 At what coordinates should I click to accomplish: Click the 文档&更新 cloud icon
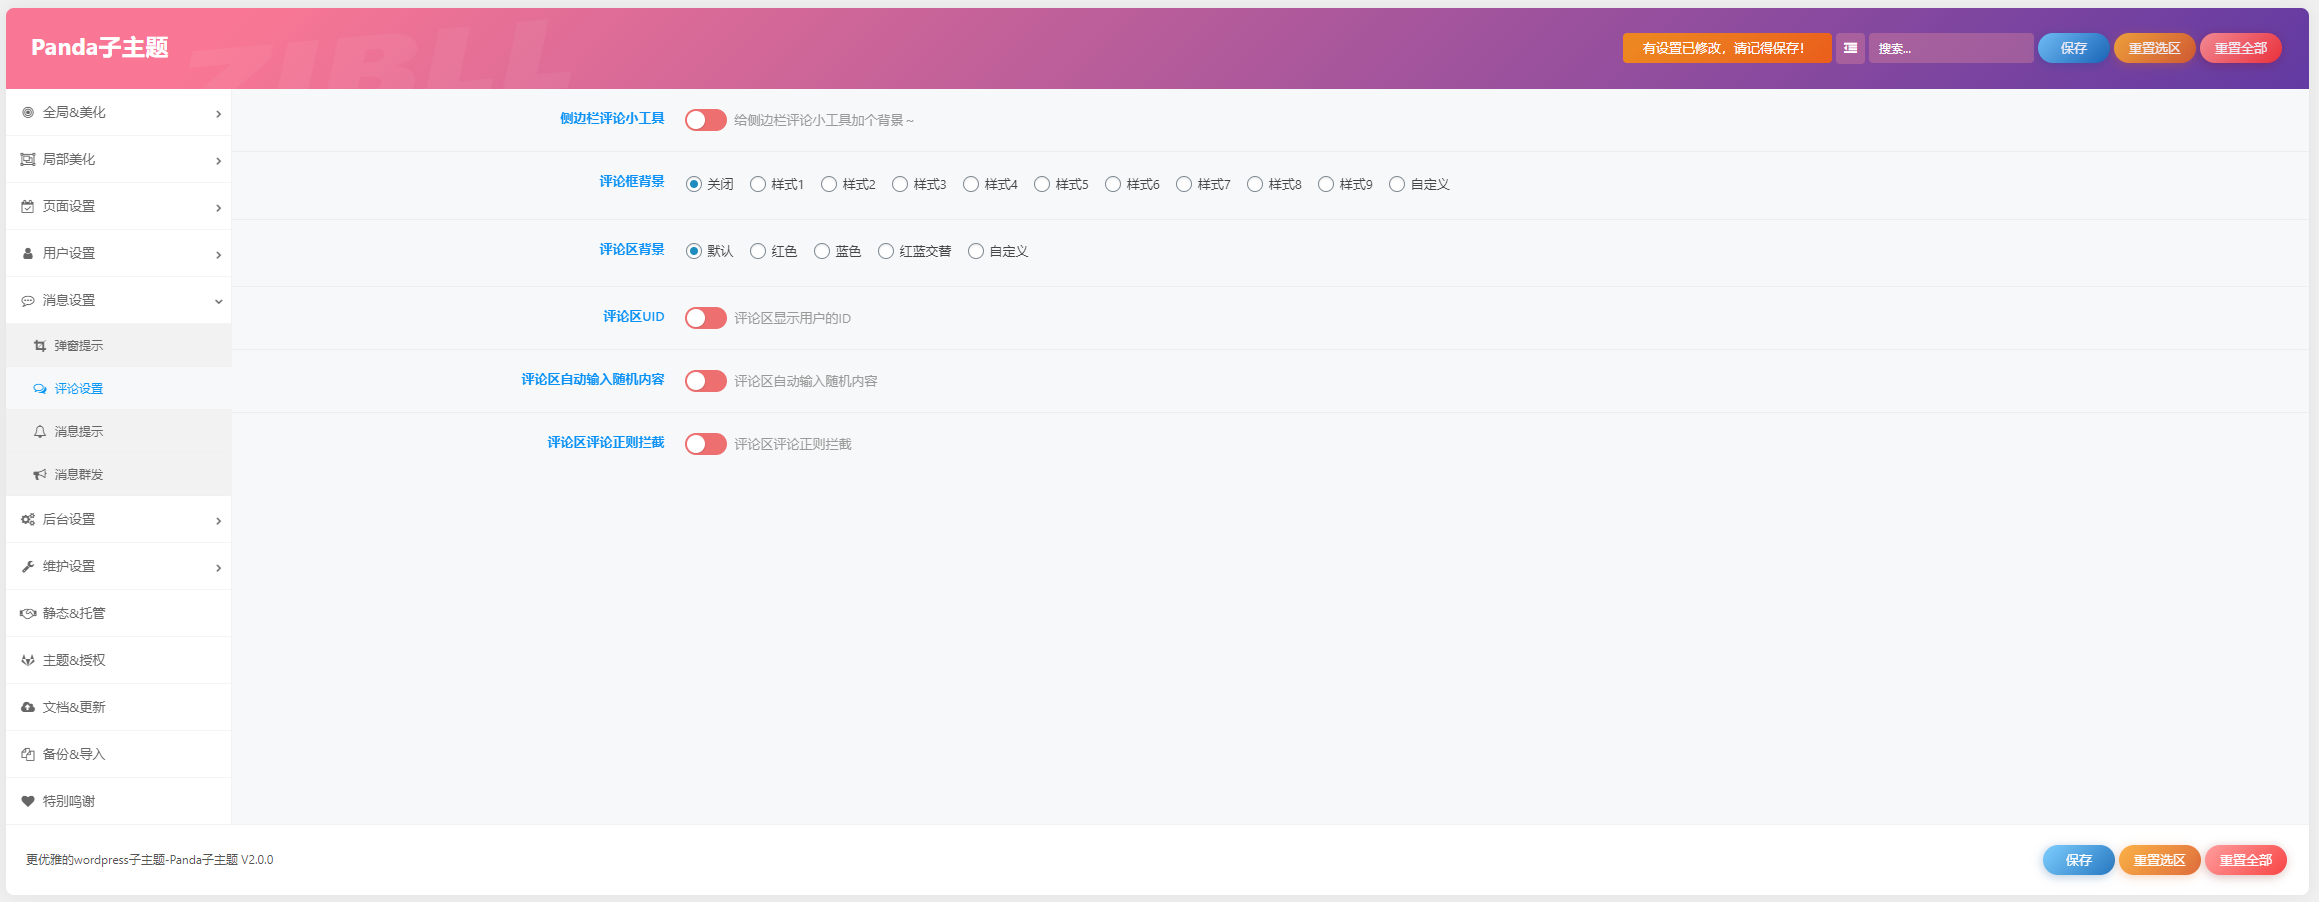pyautogui.click(x=28, y=707)
